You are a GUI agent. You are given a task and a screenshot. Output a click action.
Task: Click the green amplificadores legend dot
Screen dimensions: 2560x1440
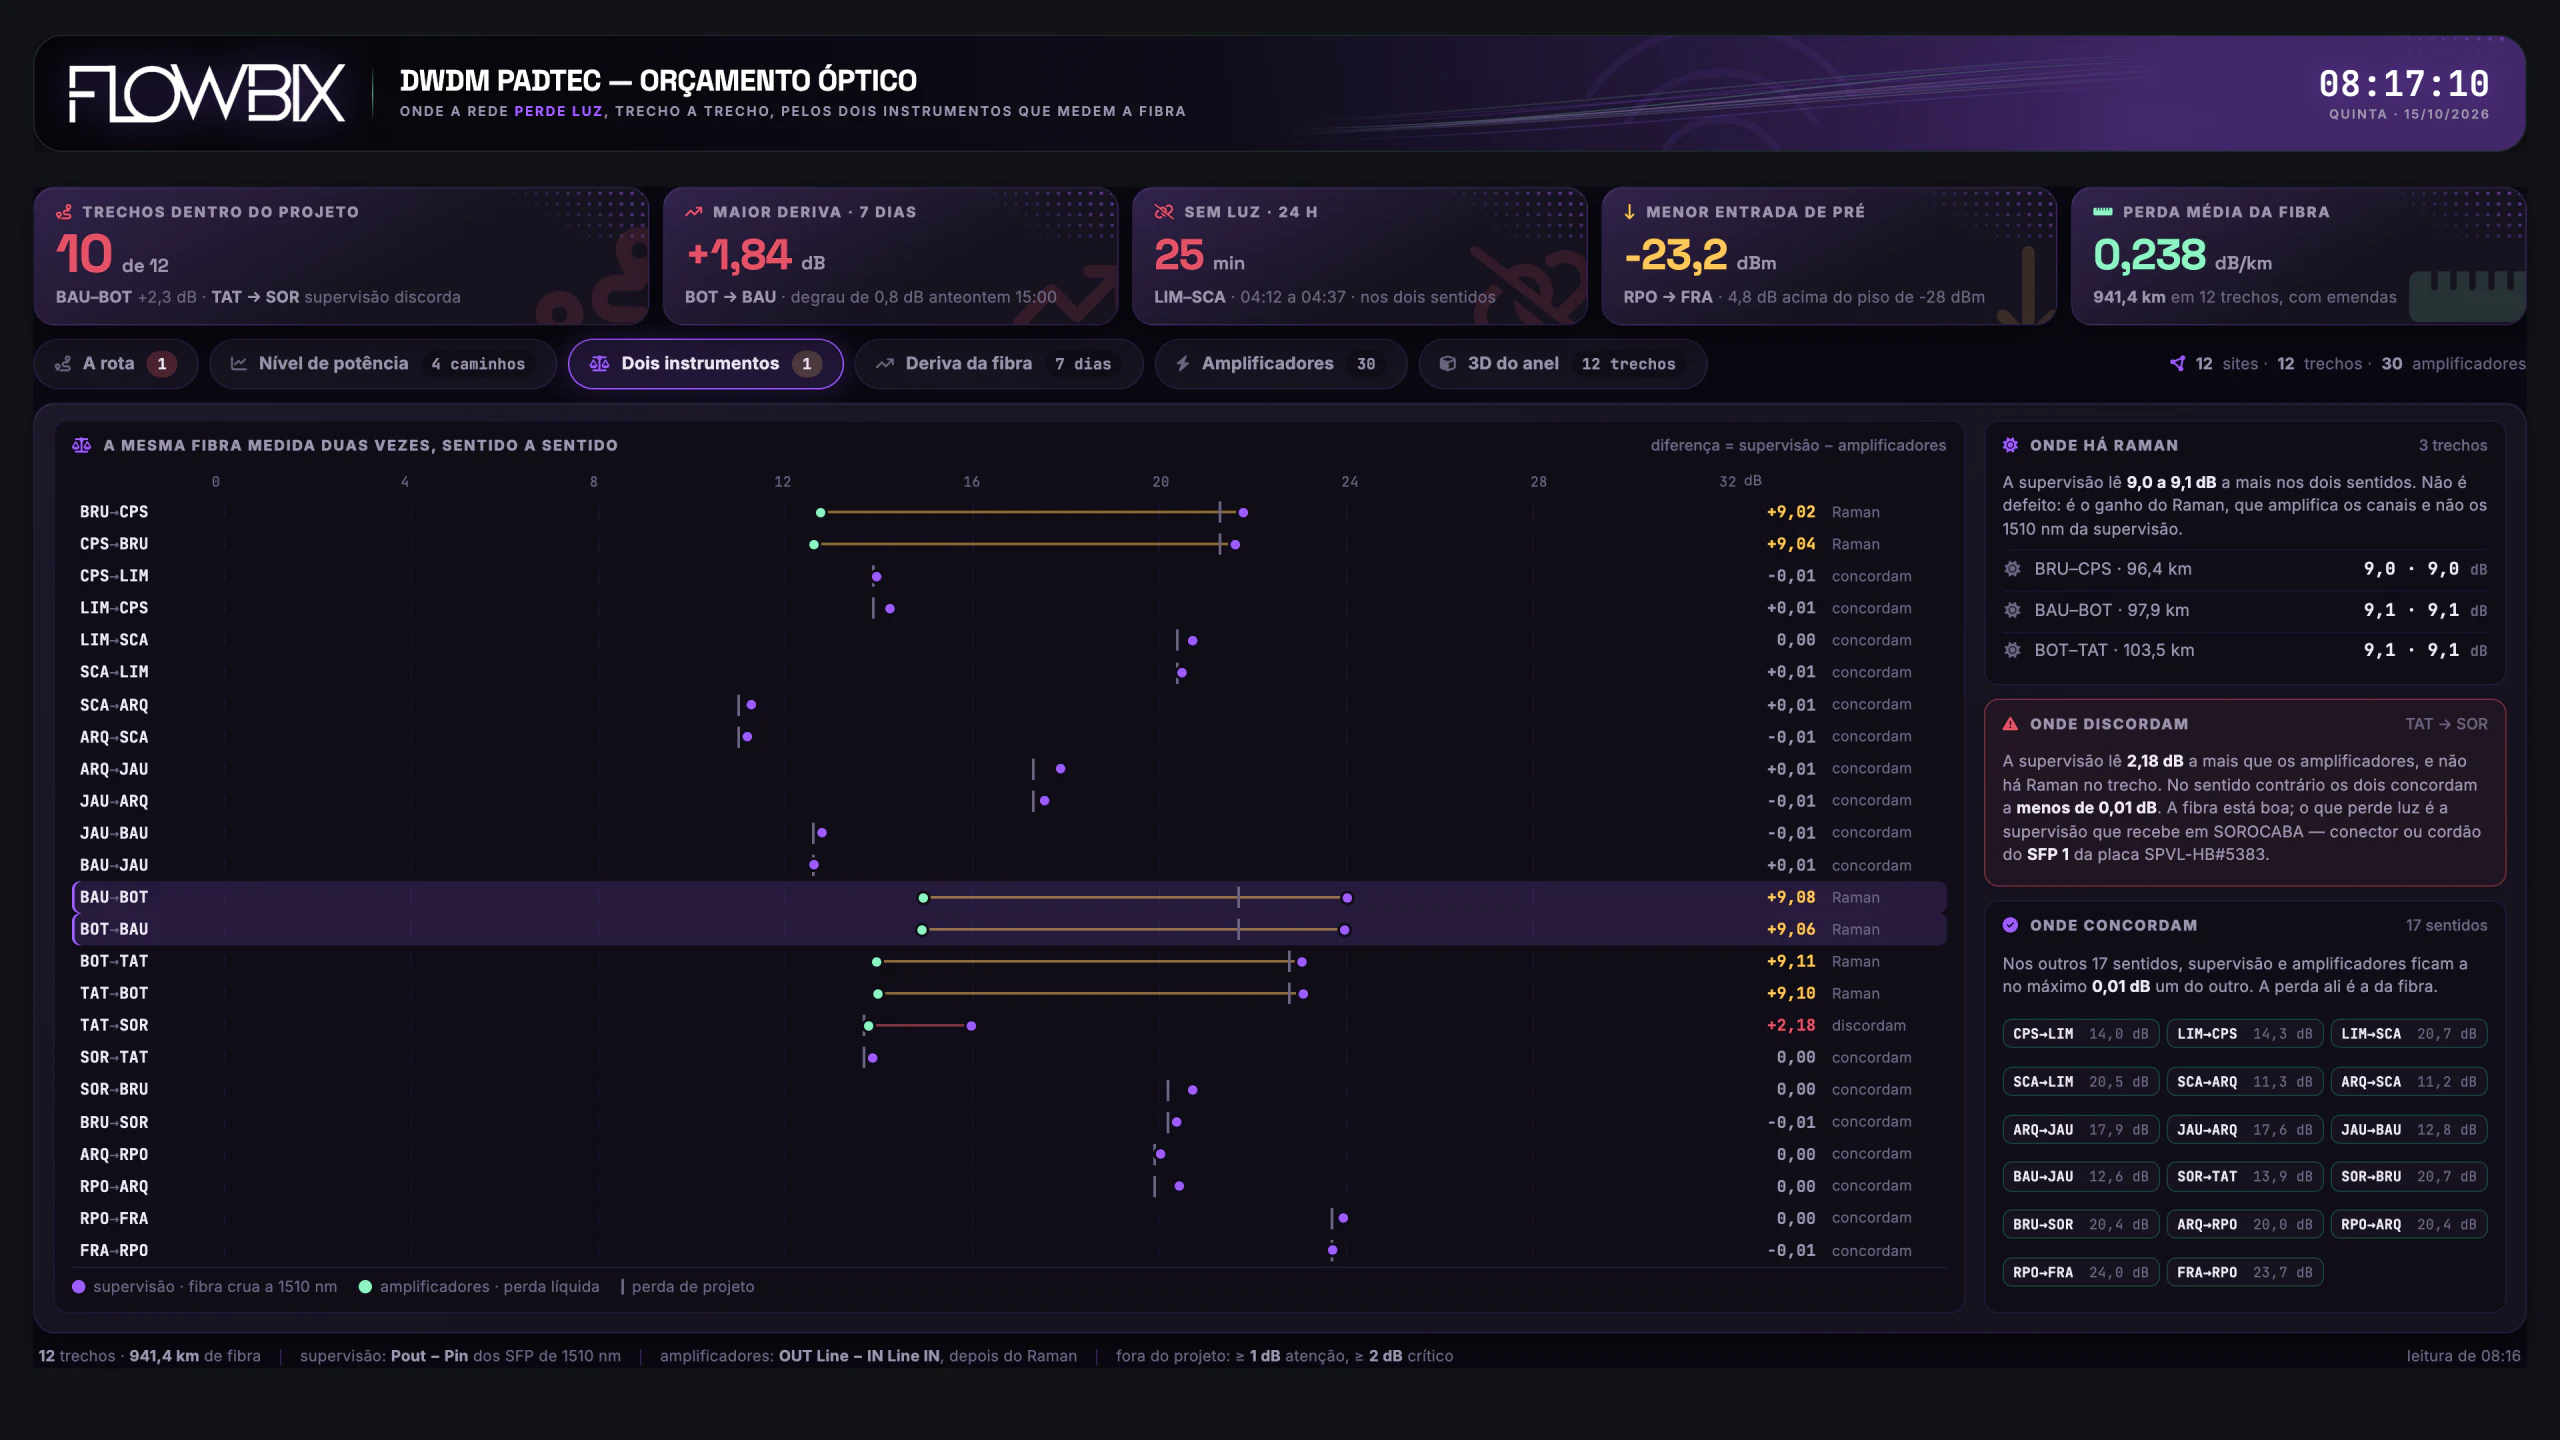click(x=365, y=1287)
